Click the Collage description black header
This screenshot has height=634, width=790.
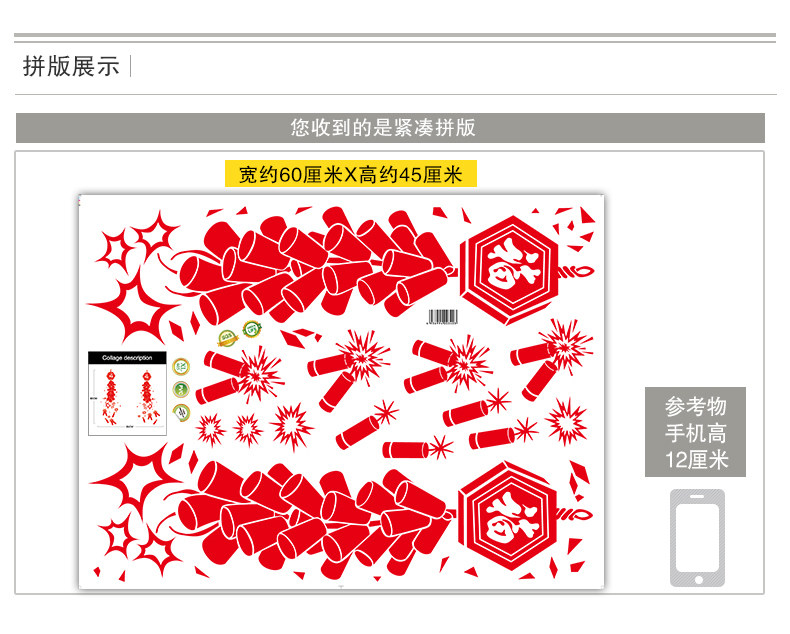point(127,358)
